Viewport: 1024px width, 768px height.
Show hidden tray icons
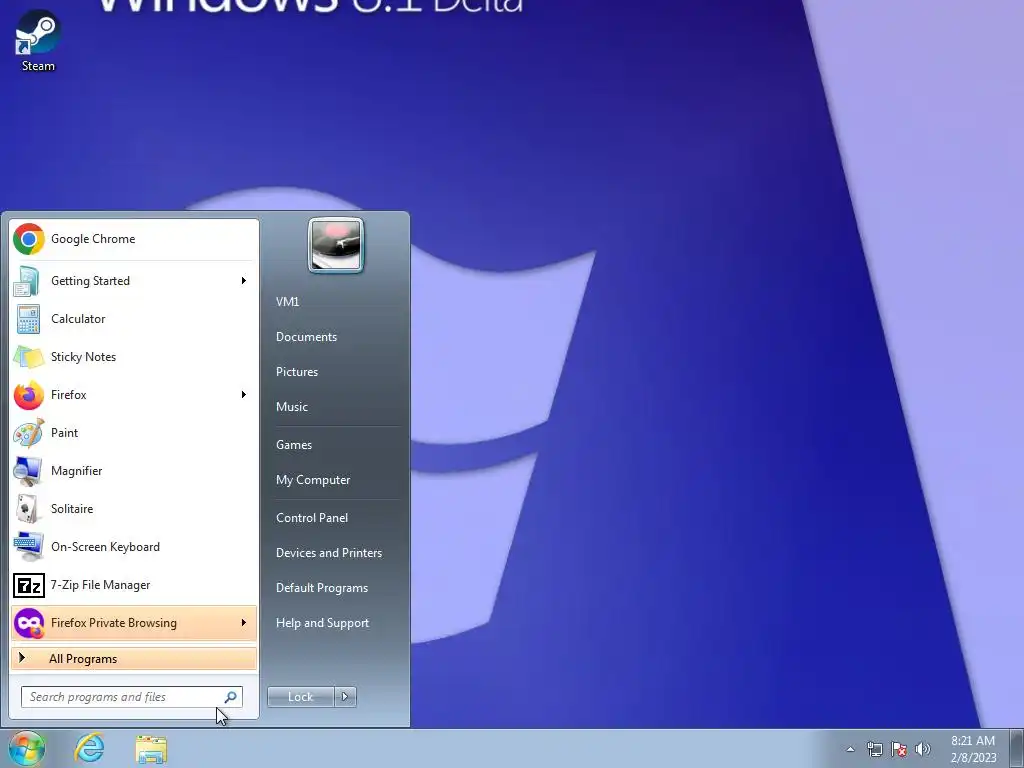850,749
